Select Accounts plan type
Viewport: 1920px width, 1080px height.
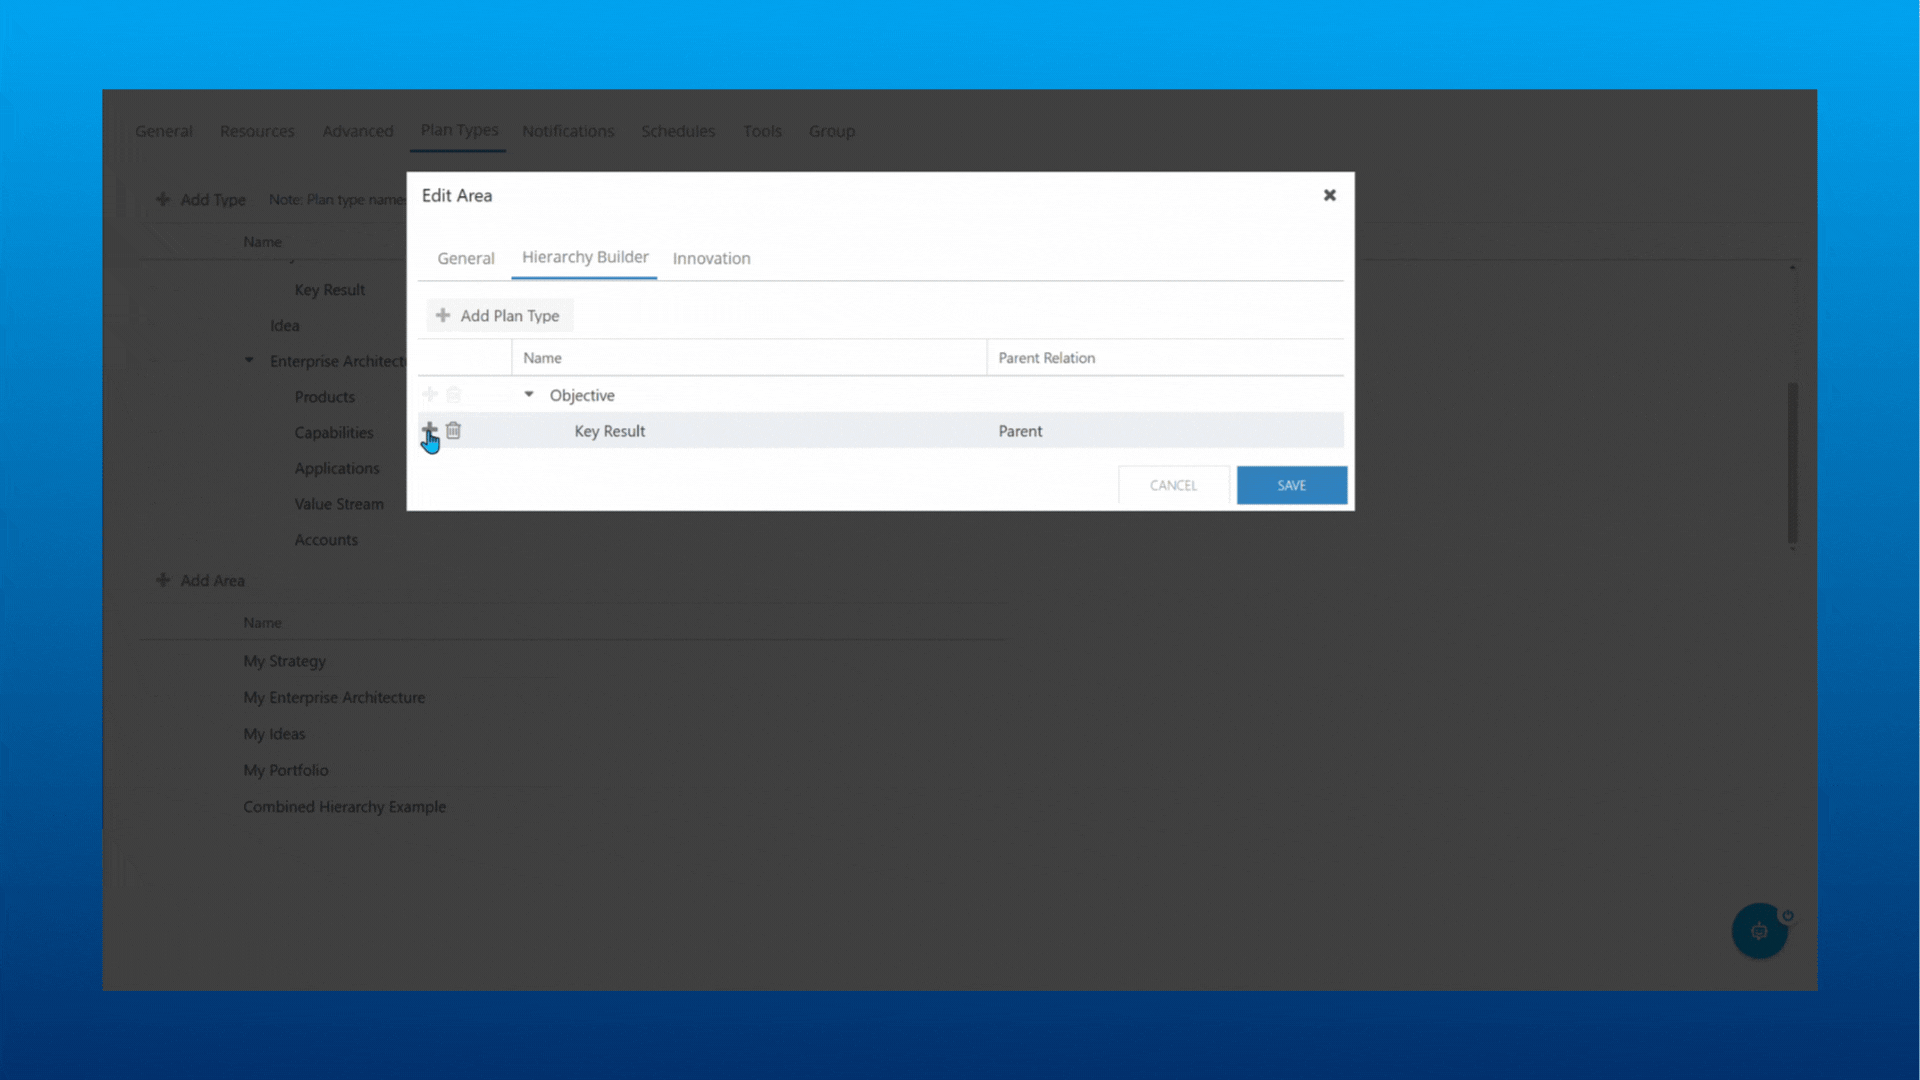coord(326,540)
